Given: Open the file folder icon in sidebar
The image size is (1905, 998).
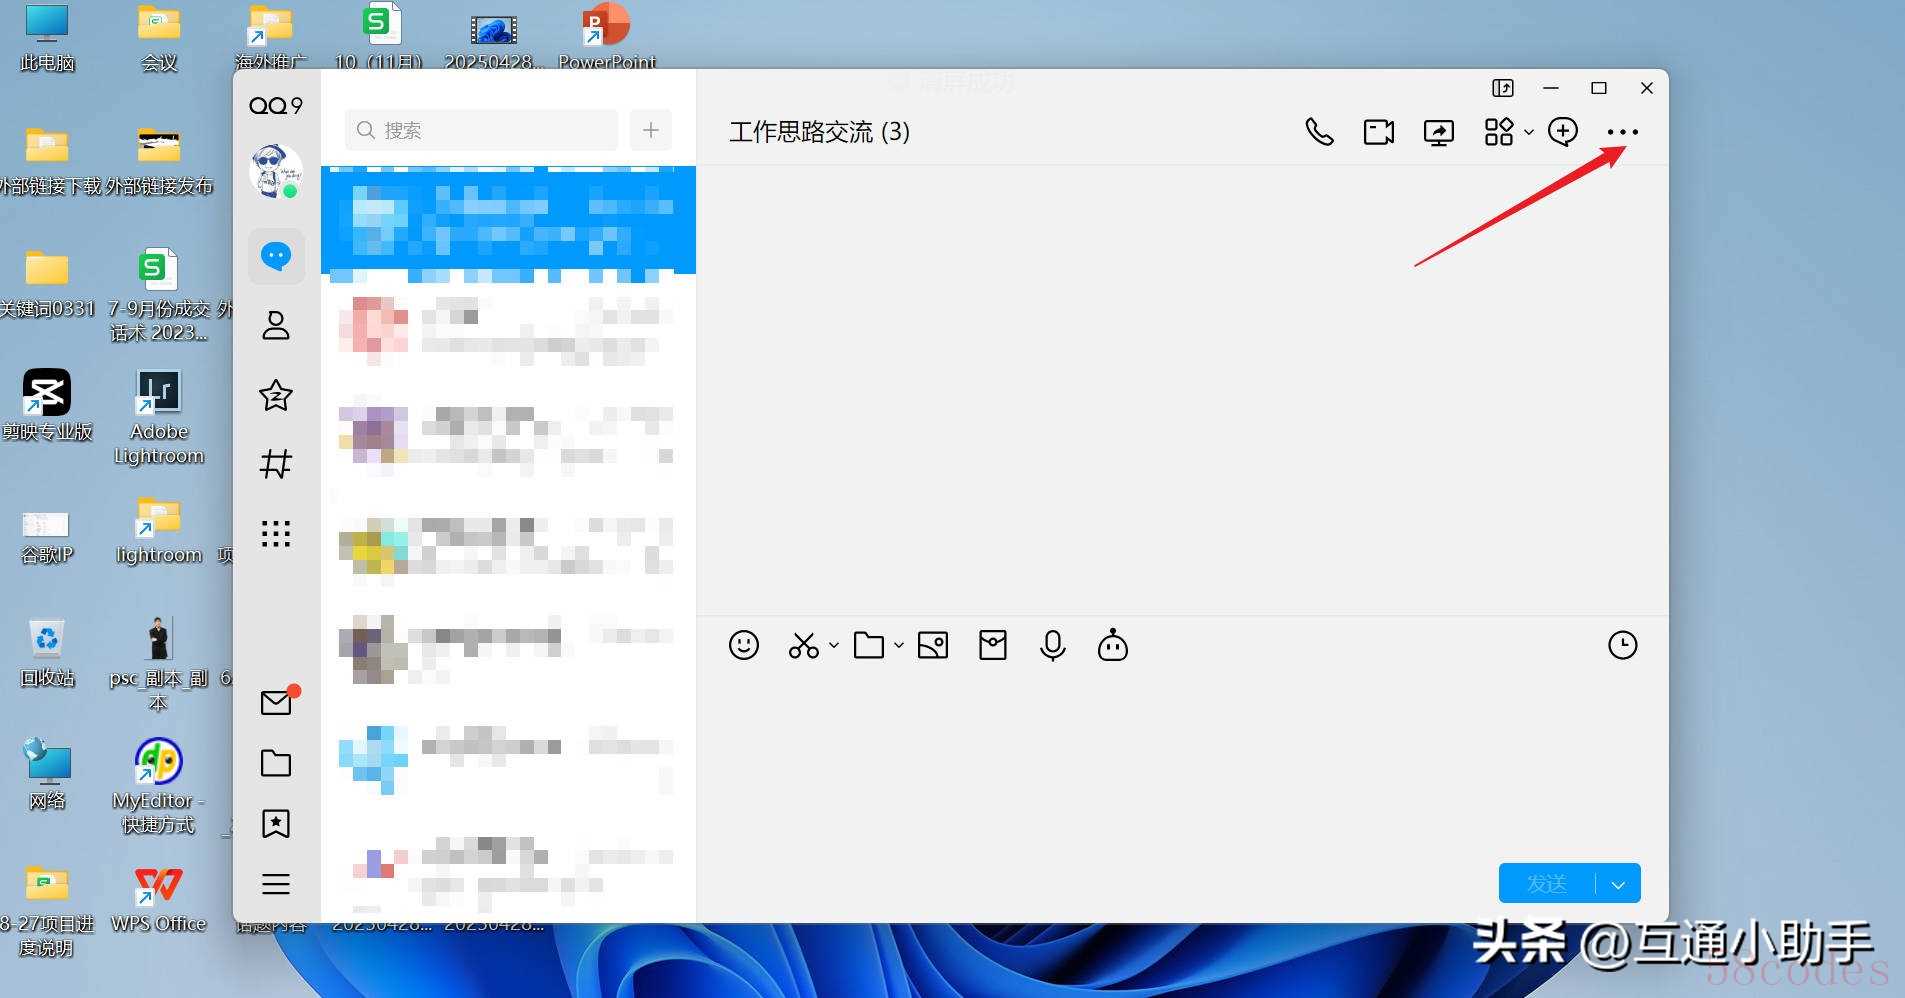Looking at the screenshot, I should point(276,763).
